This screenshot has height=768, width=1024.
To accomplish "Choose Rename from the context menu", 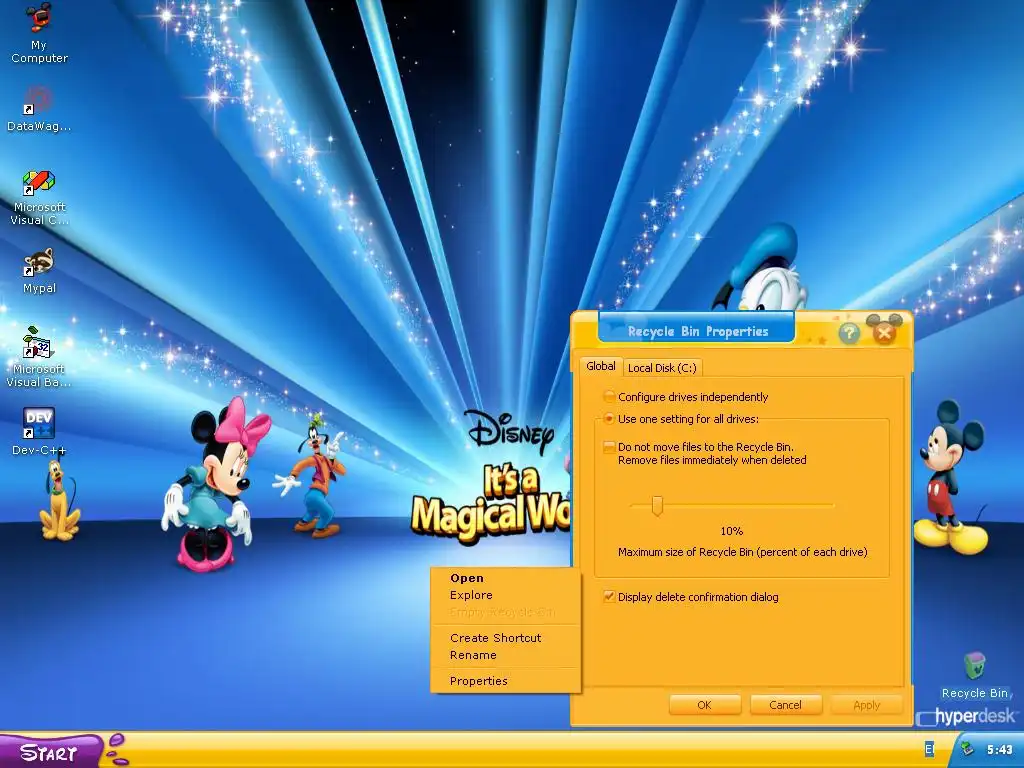I will pyautogui.click(x=505, y=655).
